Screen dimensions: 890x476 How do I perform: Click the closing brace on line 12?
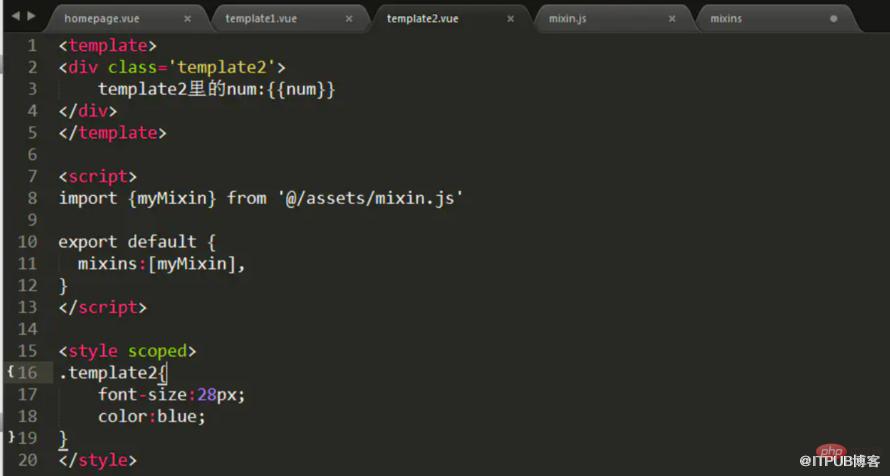[63, 285]
